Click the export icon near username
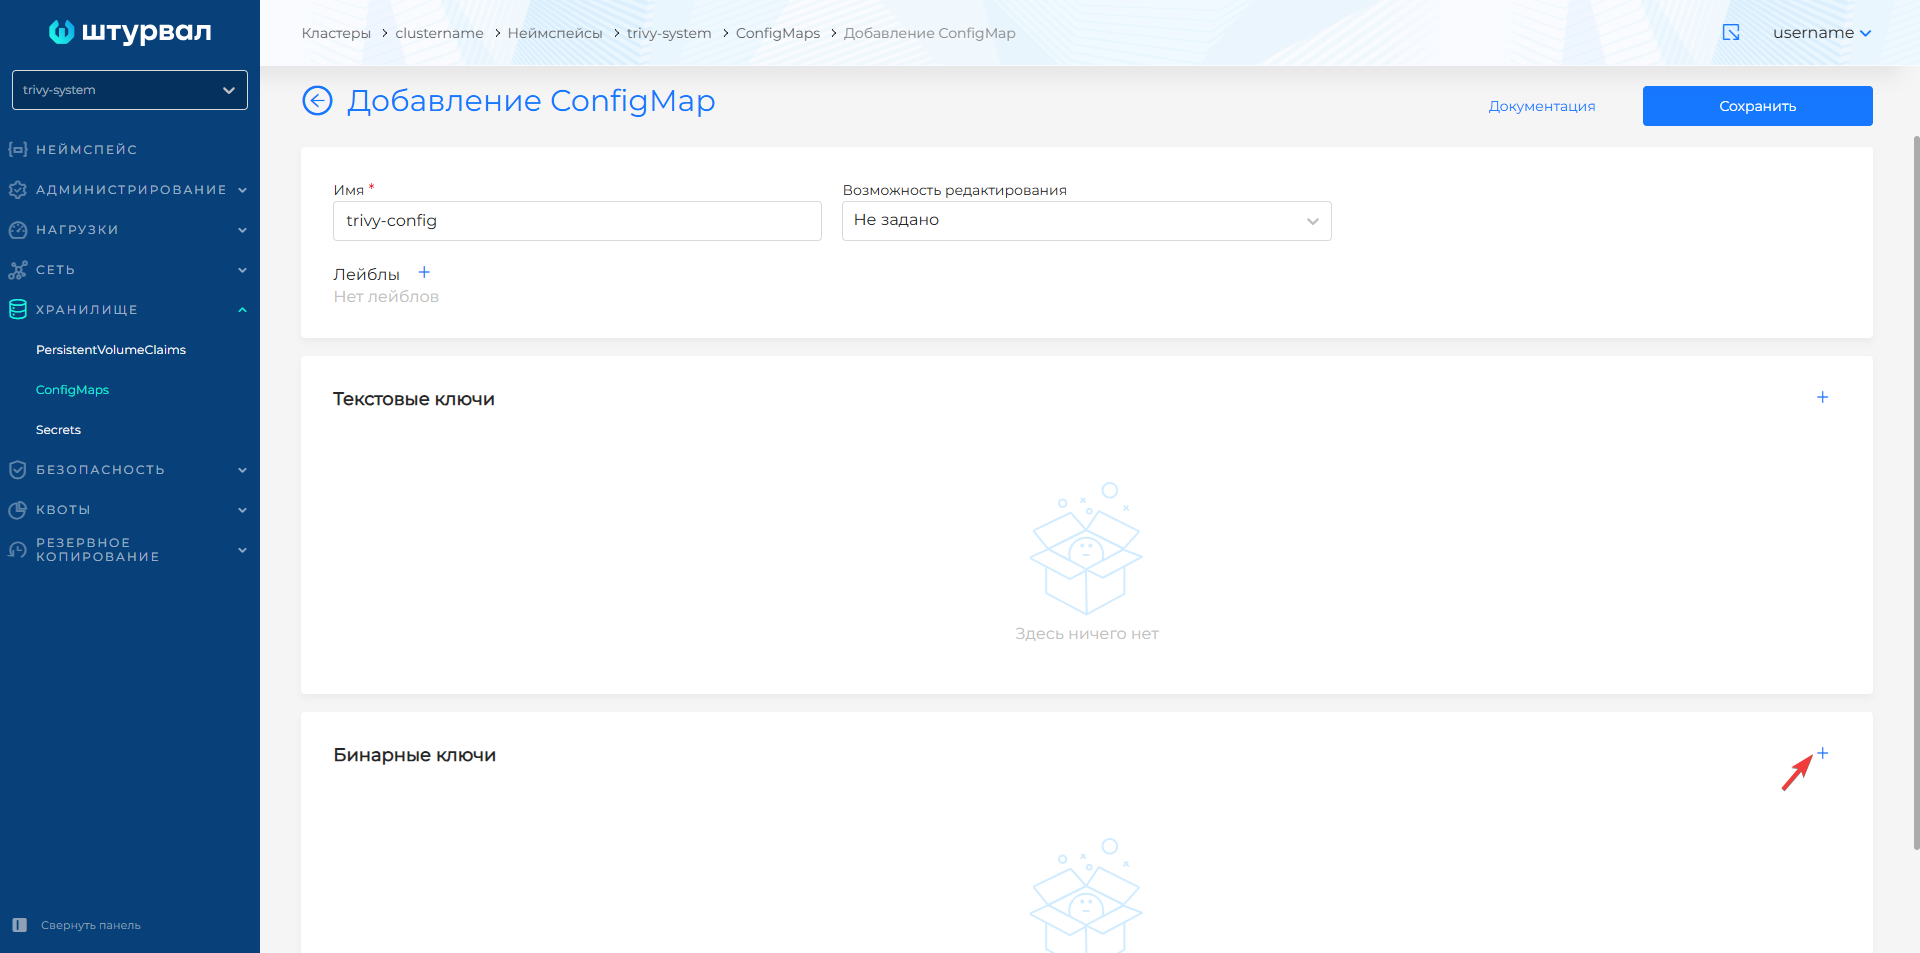 (1731, 32)
